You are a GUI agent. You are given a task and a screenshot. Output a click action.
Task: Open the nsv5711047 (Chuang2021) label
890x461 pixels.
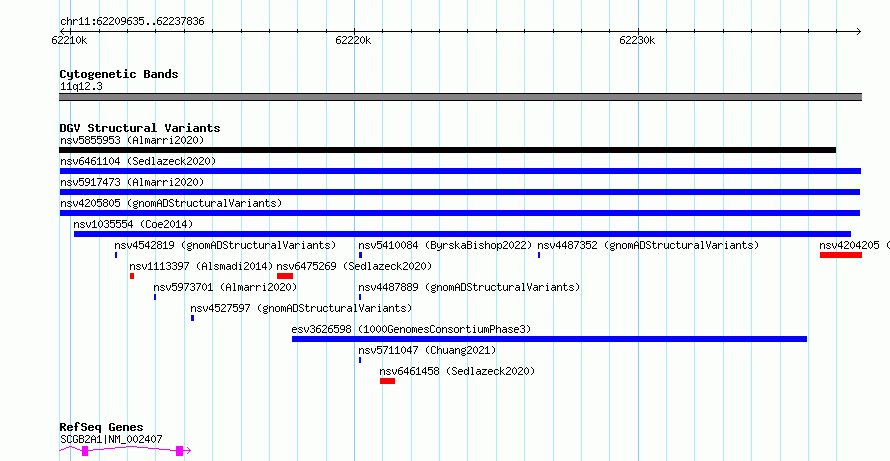click(x=427, y=350)
